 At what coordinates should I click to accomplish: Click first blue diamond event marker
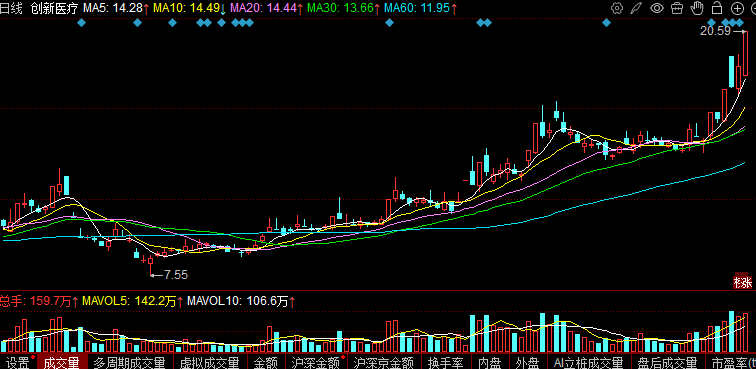tap(81, 23)
